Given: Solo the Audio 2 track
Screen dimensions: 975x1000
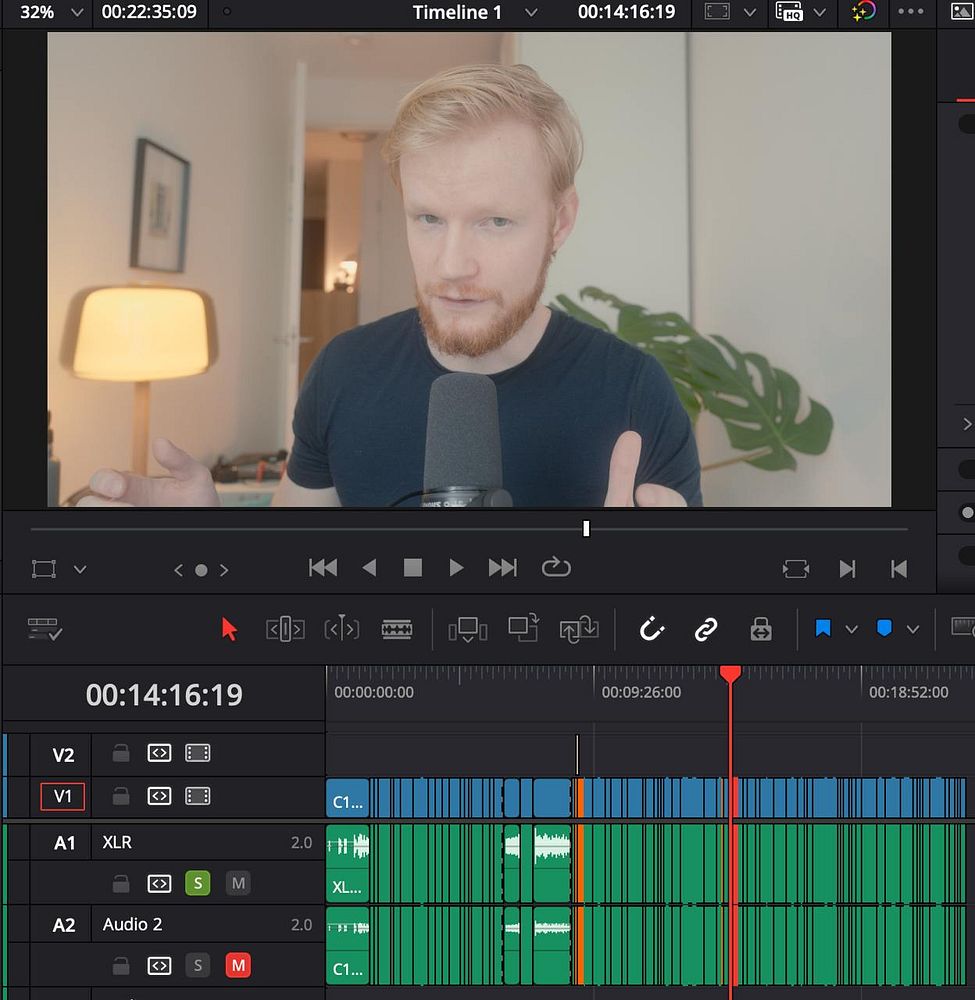Looking at the screenshot, I should click(198, 966).
